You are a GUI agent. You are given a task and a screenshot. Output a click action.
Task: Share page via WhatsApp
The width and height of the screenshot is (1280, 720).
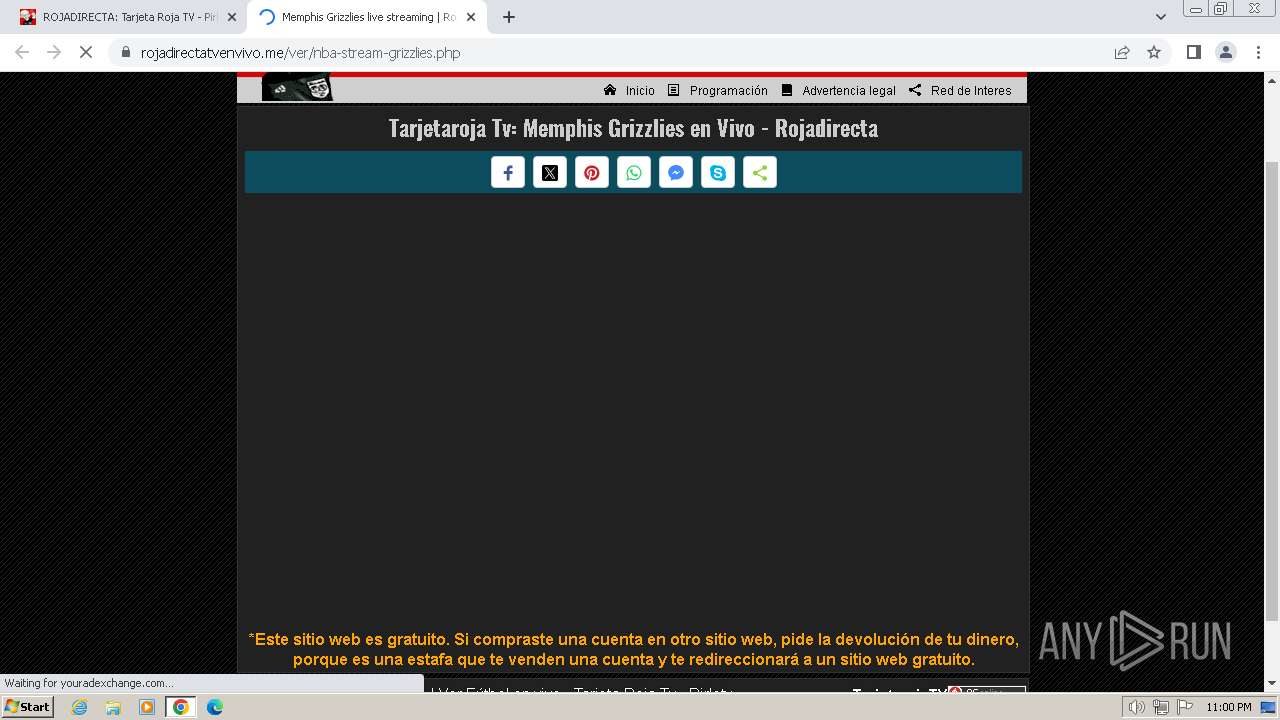[634, 173]
